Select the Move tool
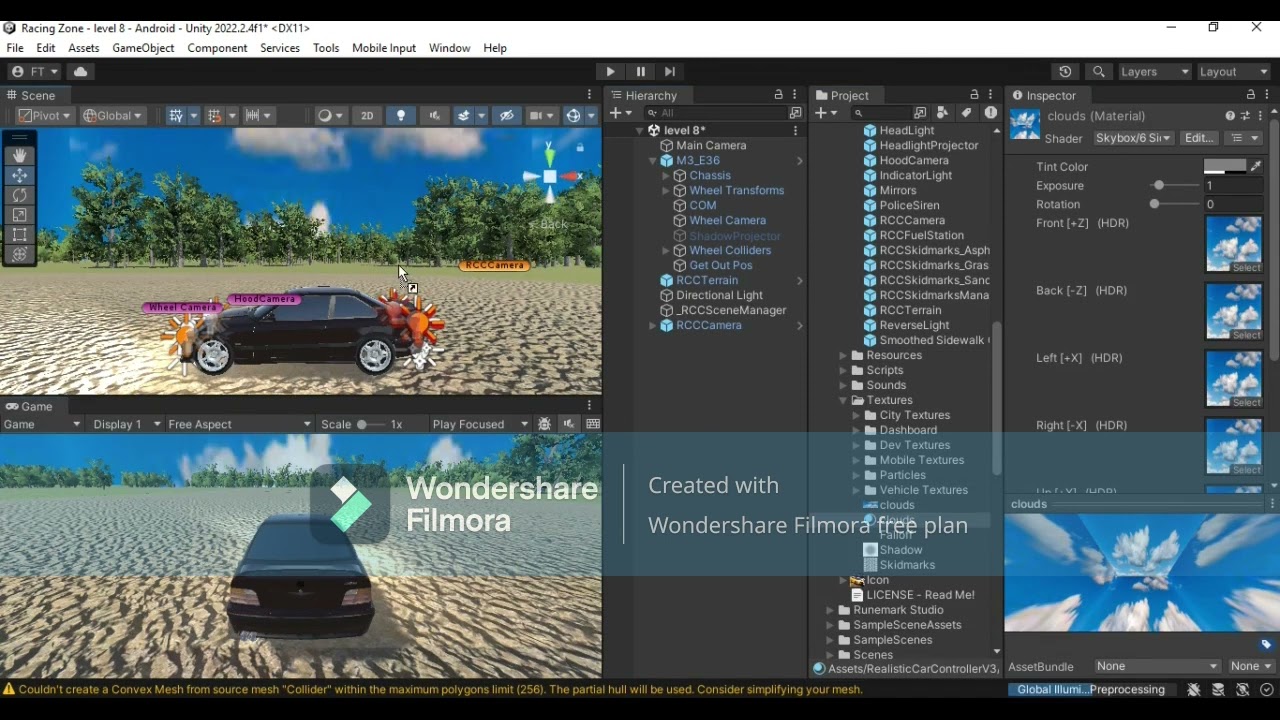This screenshot has width=1280, height=720. (20, 175)
